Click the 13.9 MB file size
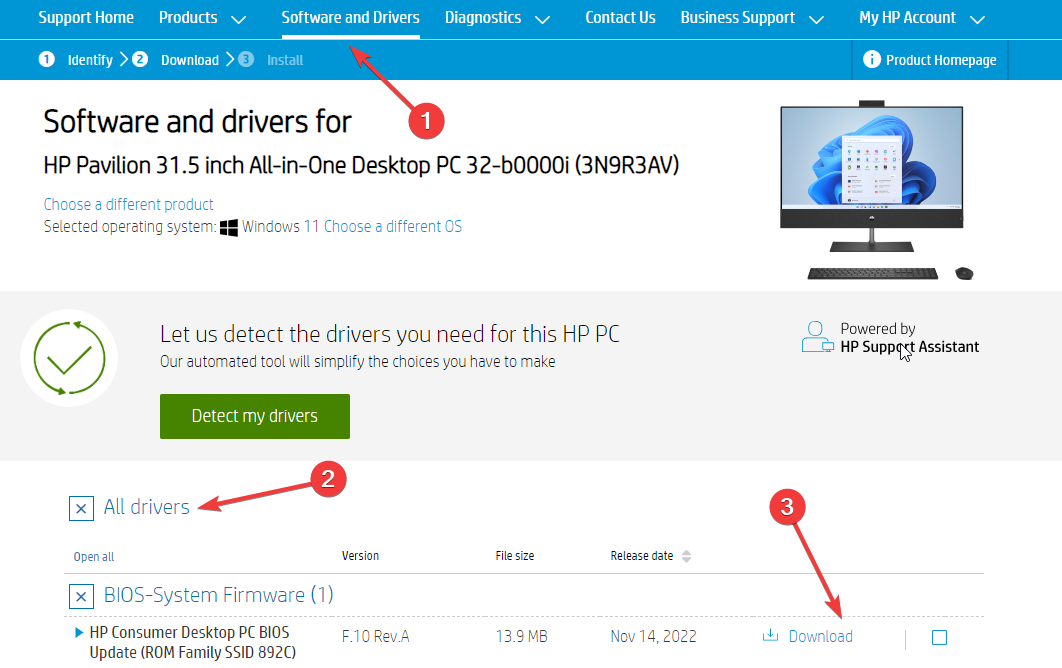The width and height of the screenshot is (1062, 668). pyautogui.click(x=522, y=637)
